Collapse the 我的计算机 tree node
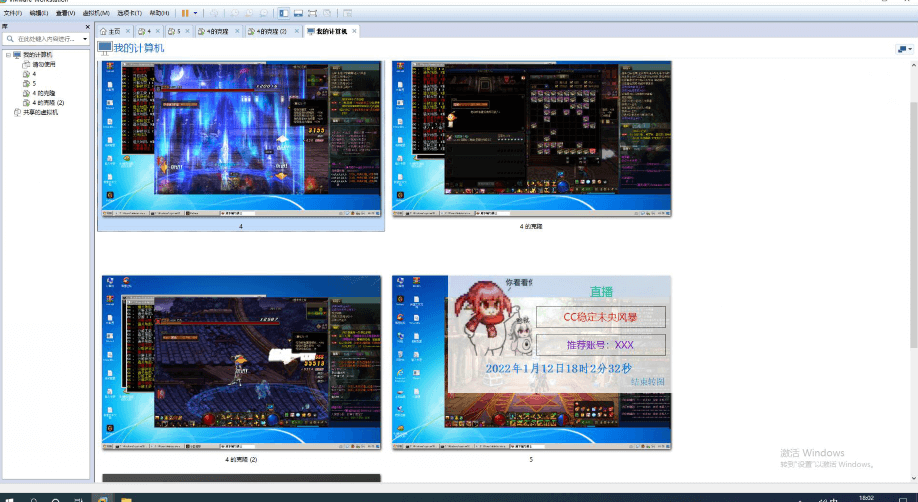 8,54
